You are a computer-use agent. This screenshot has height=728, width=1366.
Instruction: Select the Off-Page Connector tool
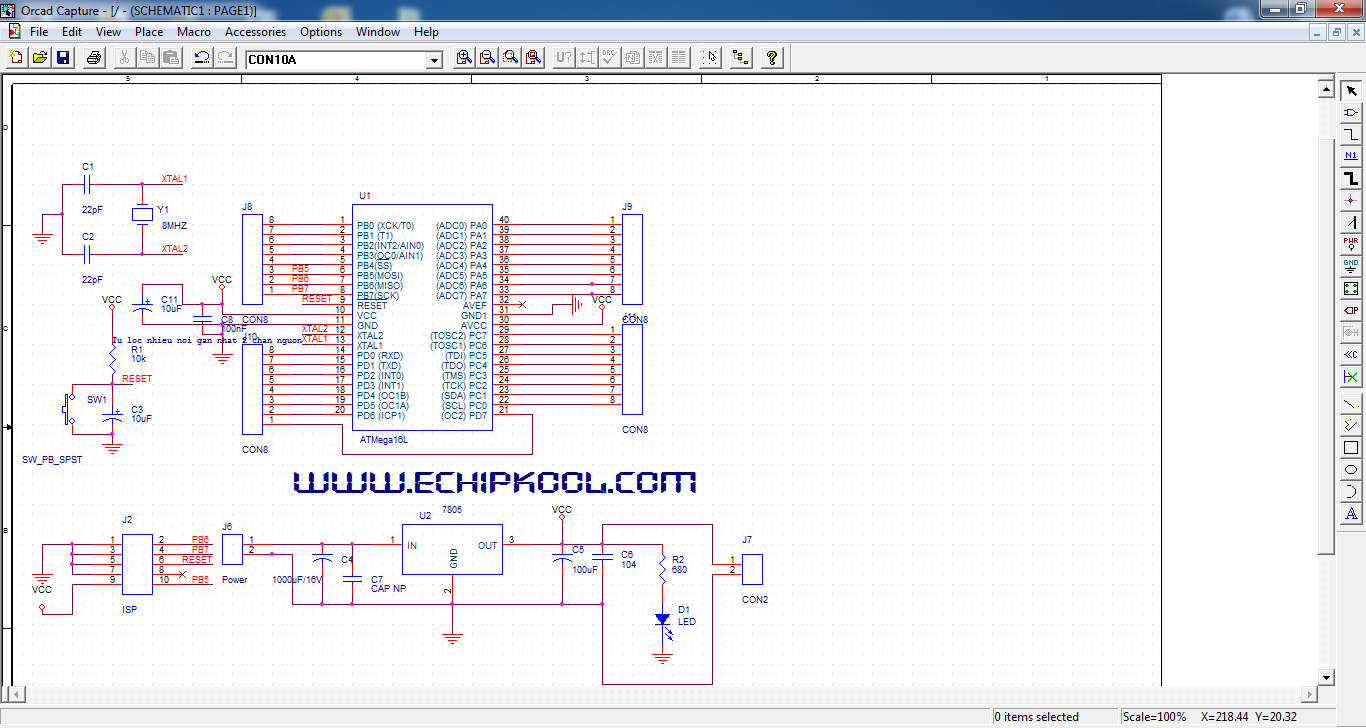point(1351,354)
